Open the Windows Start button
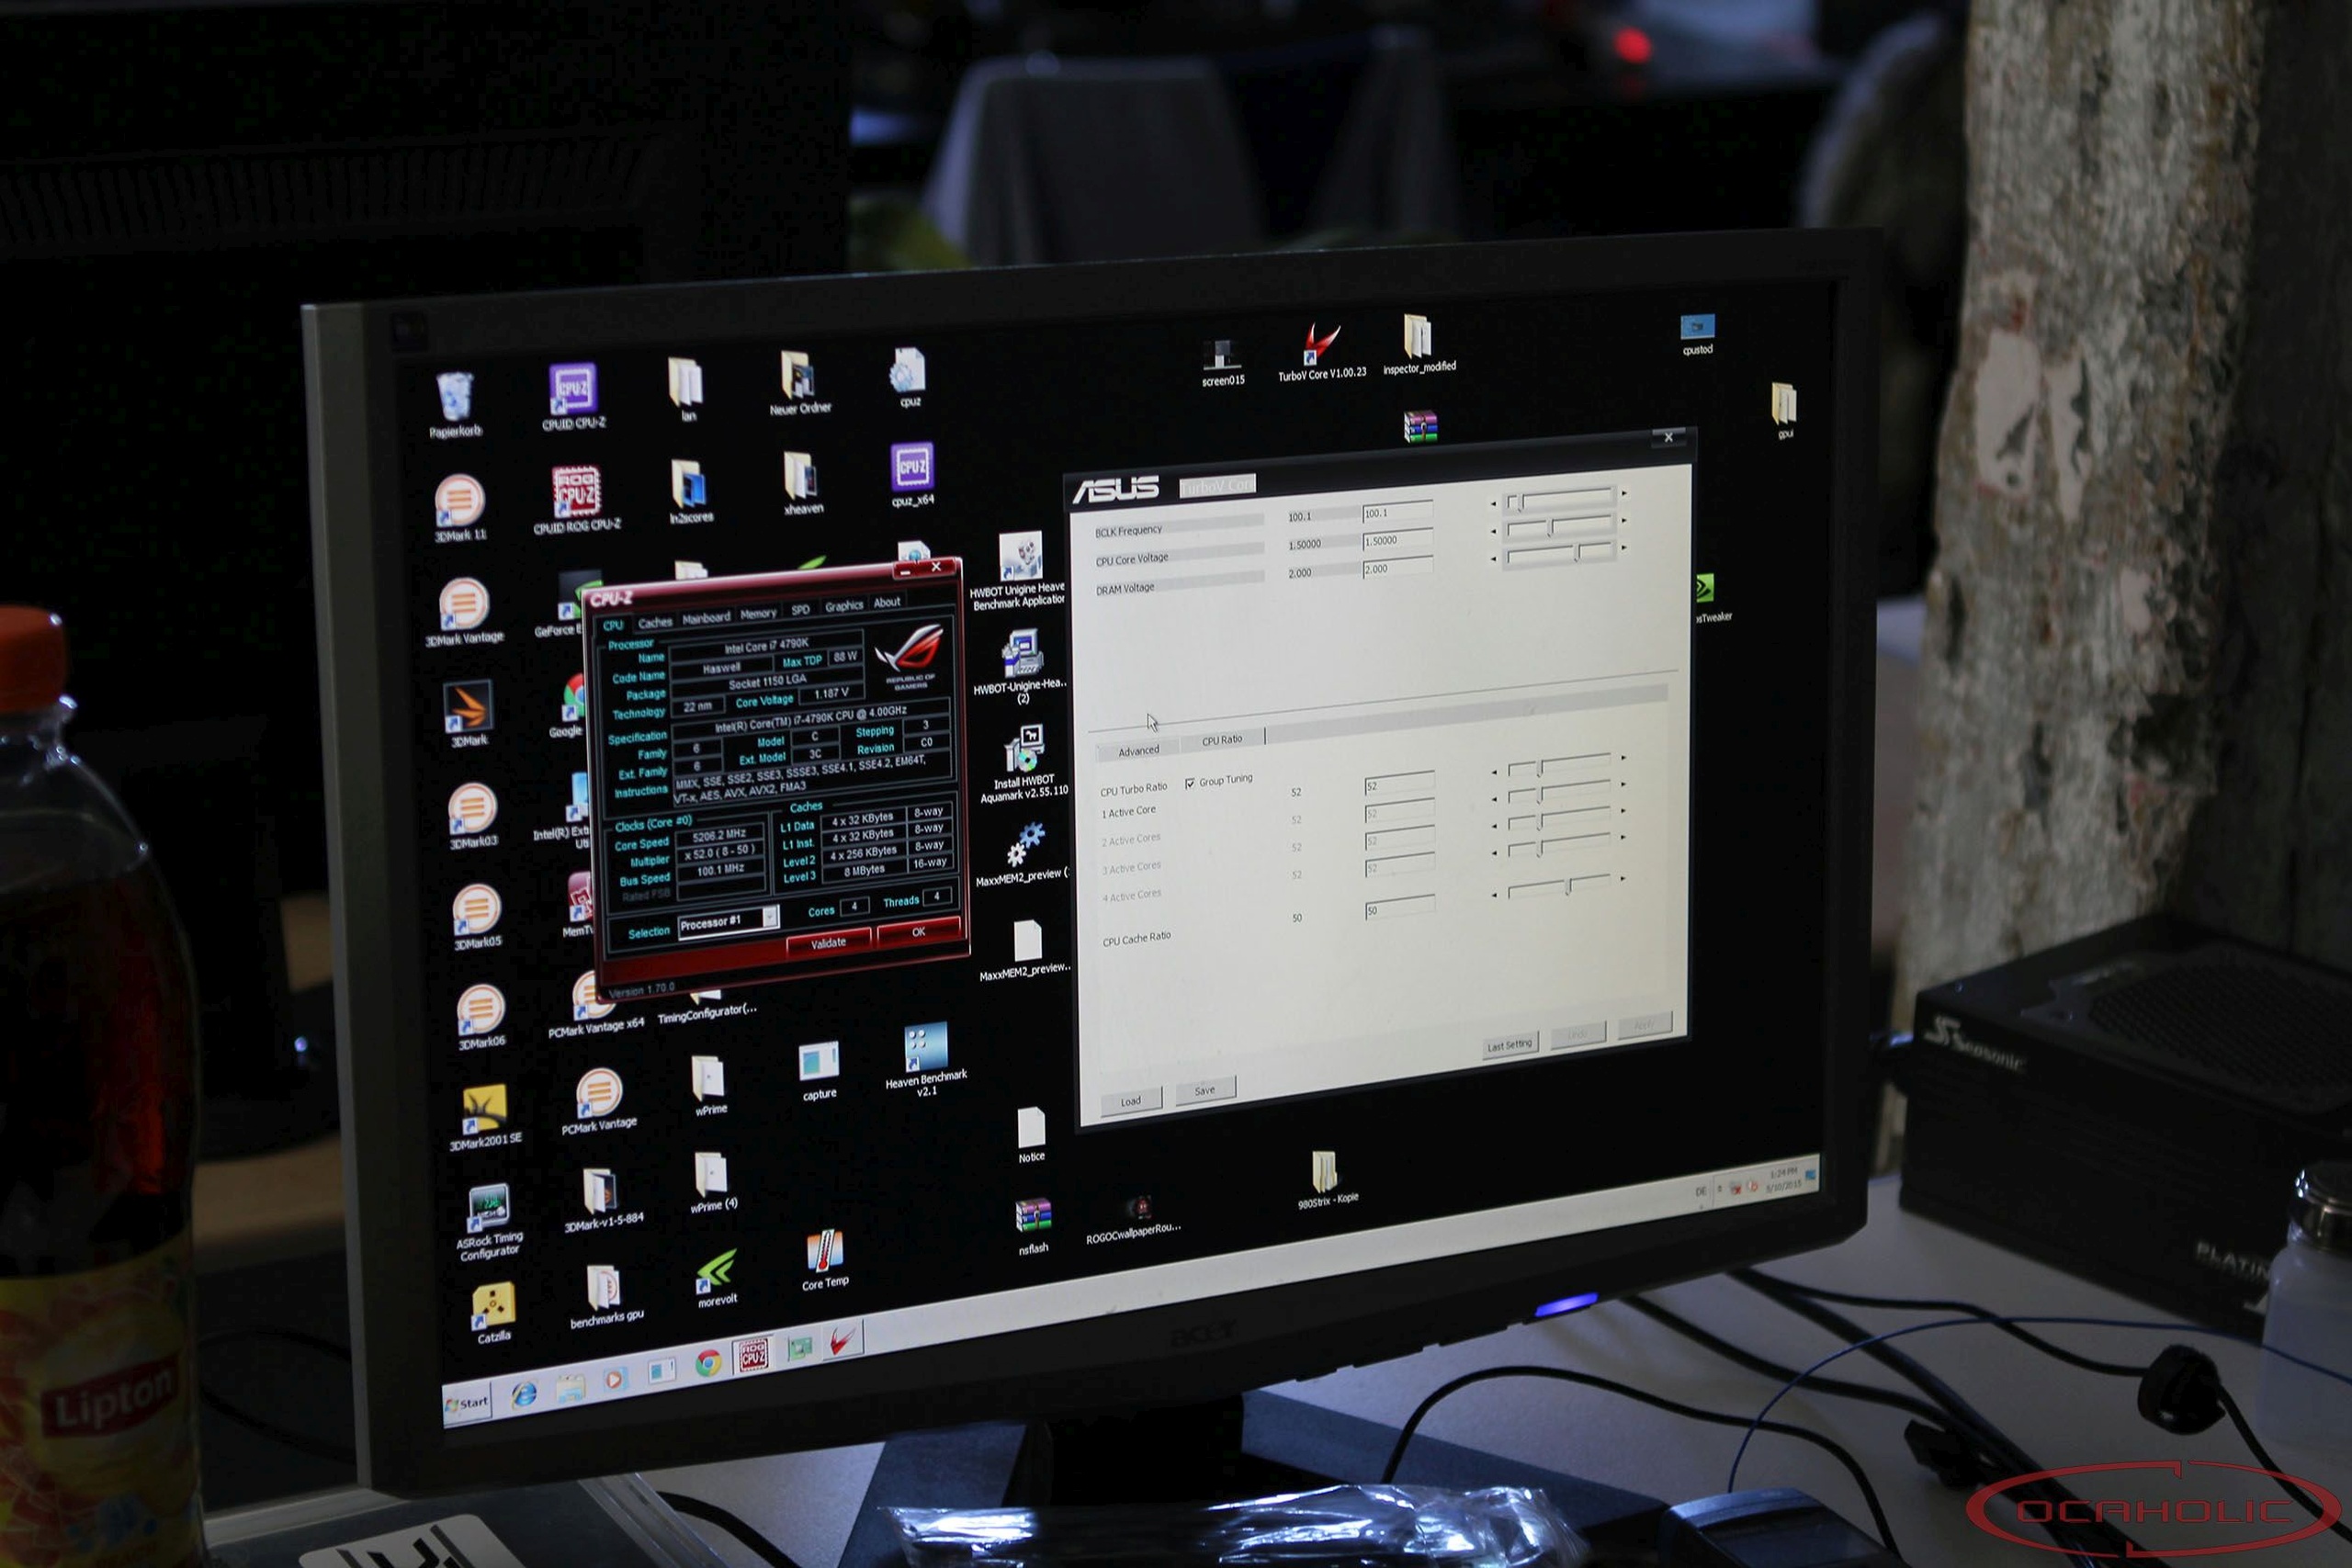This screenshot has width=2352, height=1568. (466, 1403)
